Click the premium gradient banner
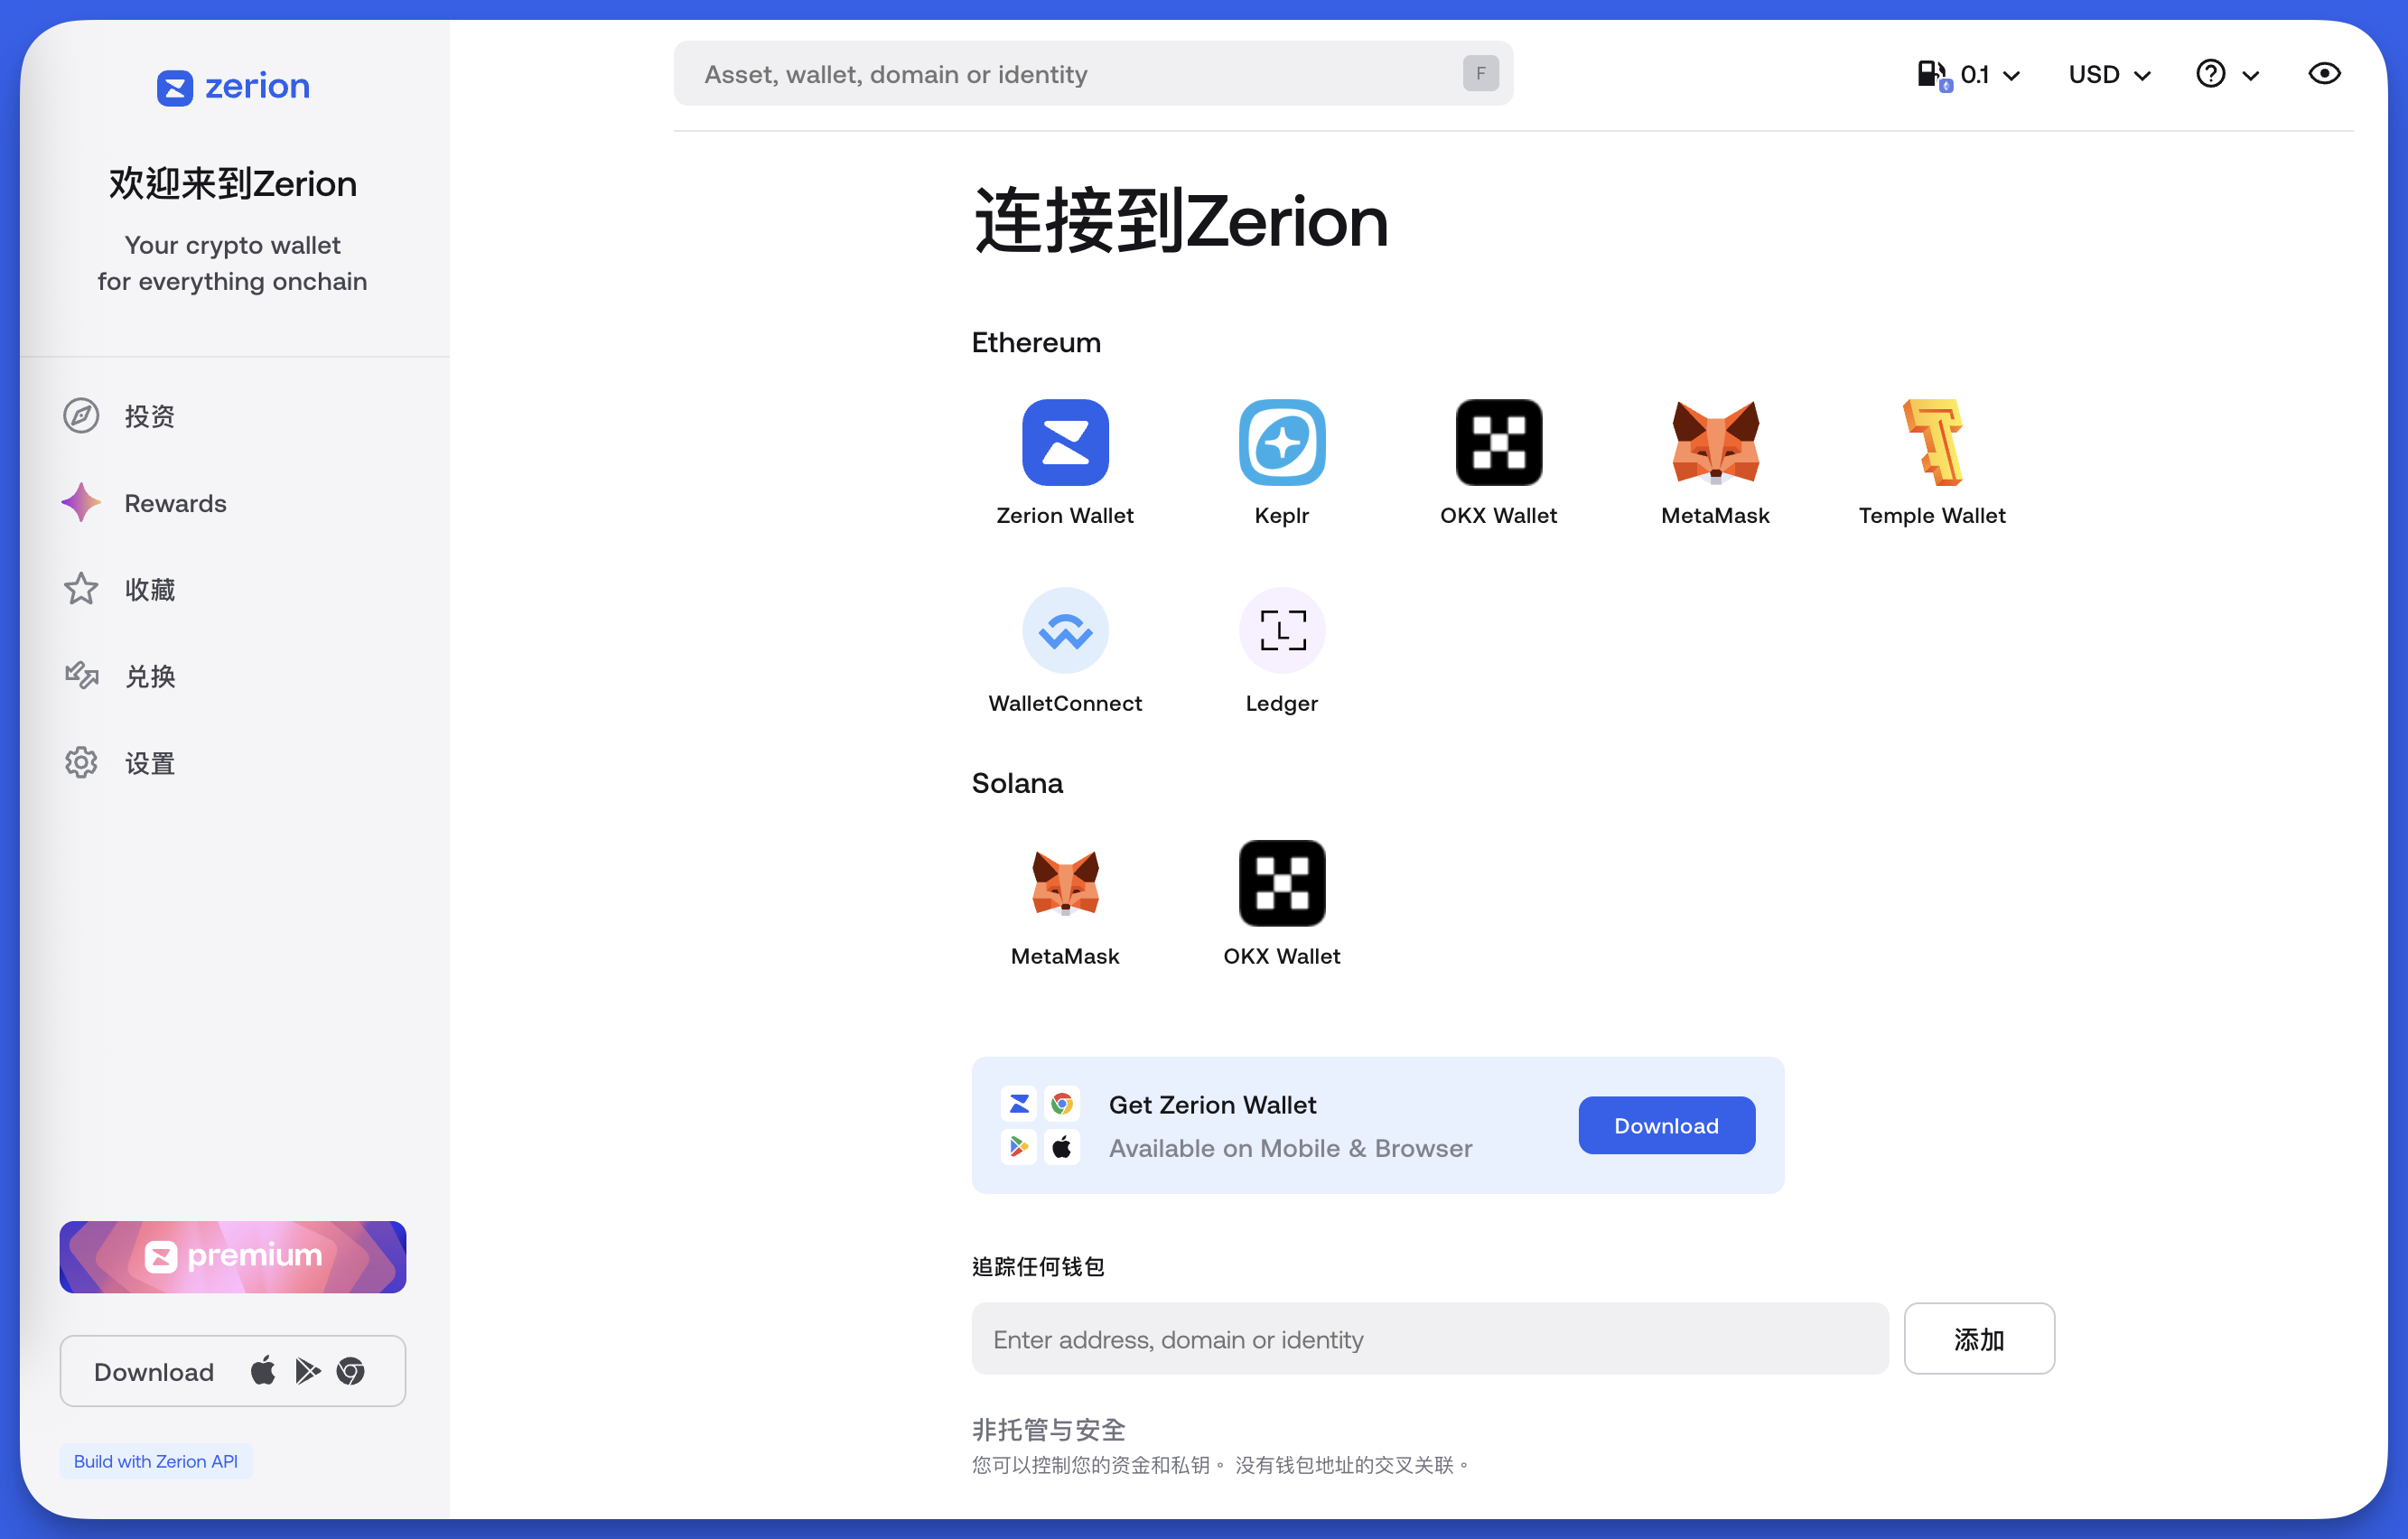 233,1257
